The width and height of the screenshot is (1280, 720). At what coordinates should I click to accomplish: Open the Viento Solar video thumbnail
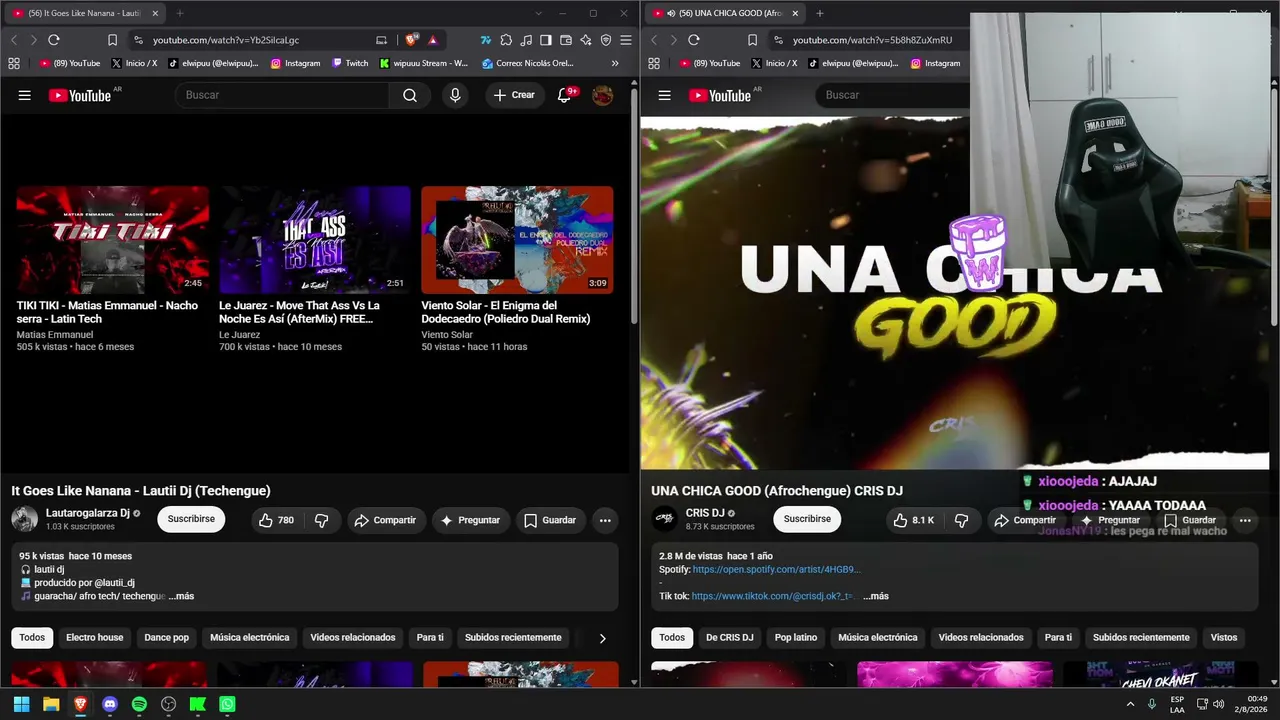(517, 240)
